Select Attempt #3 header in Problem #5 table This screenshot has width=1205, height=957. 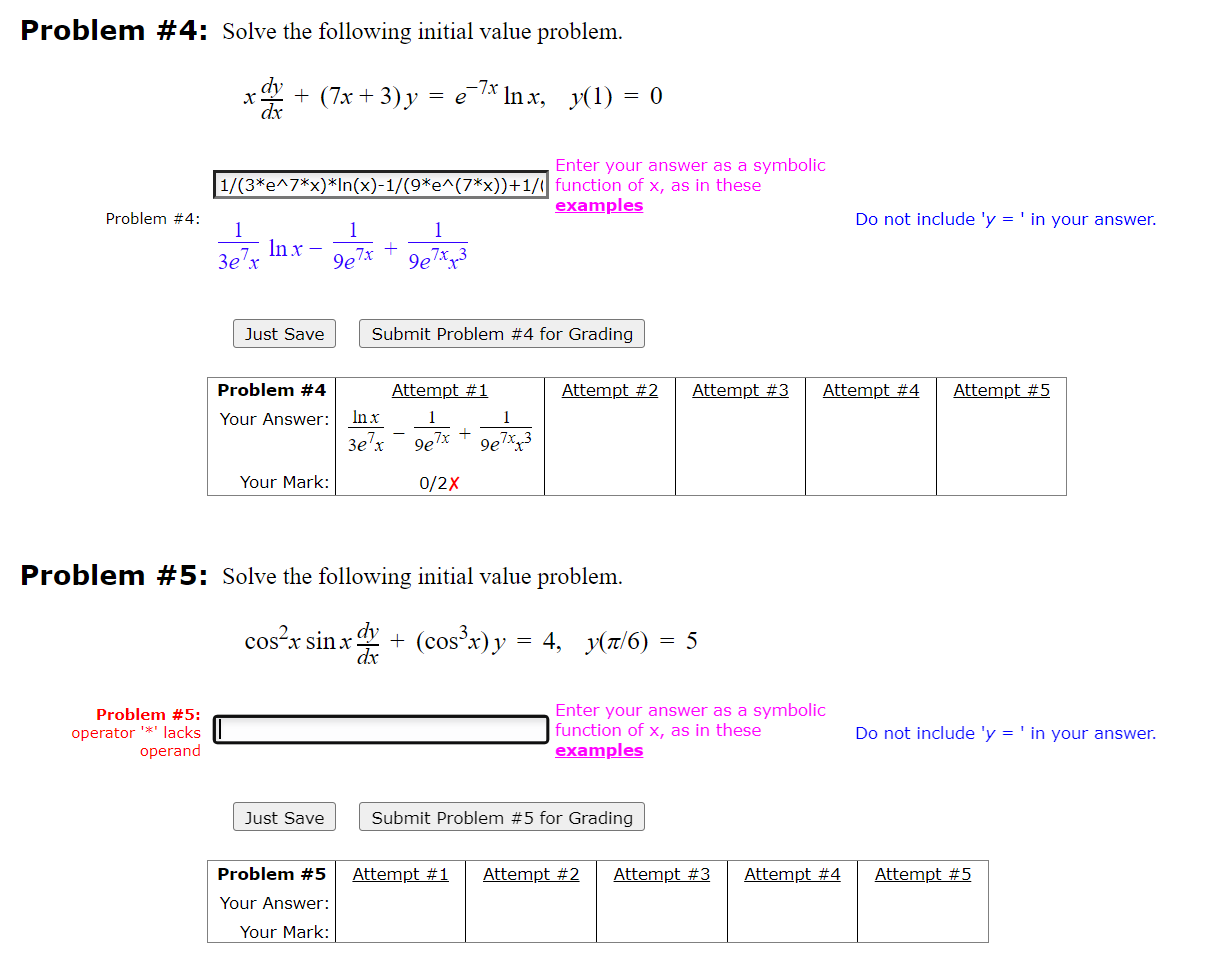[x=661, y=874]
